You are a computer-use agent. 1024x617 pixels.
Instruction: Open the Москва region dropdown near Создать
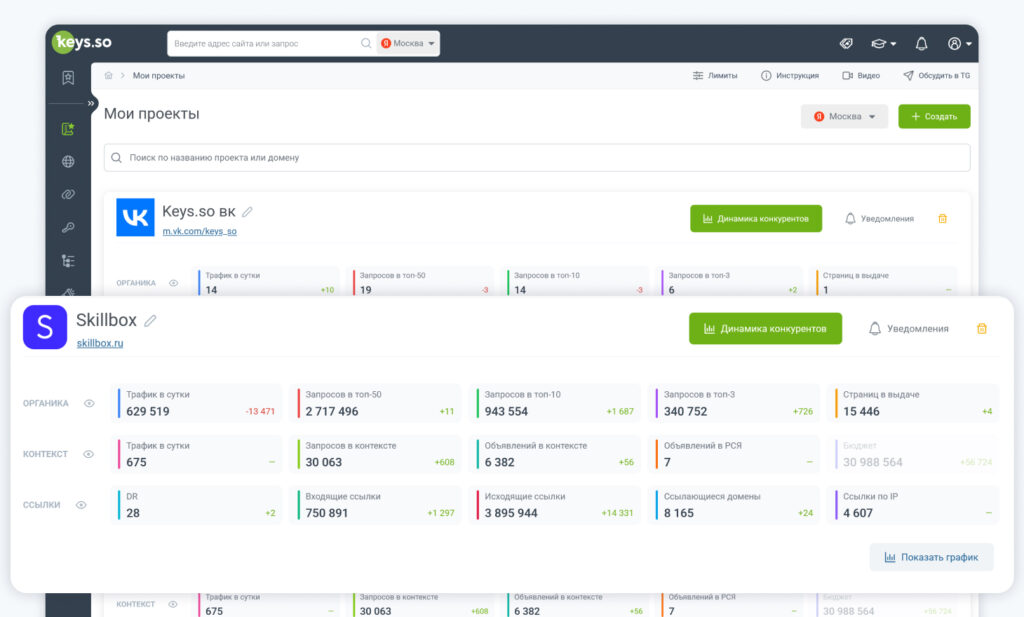pos(844,116)
